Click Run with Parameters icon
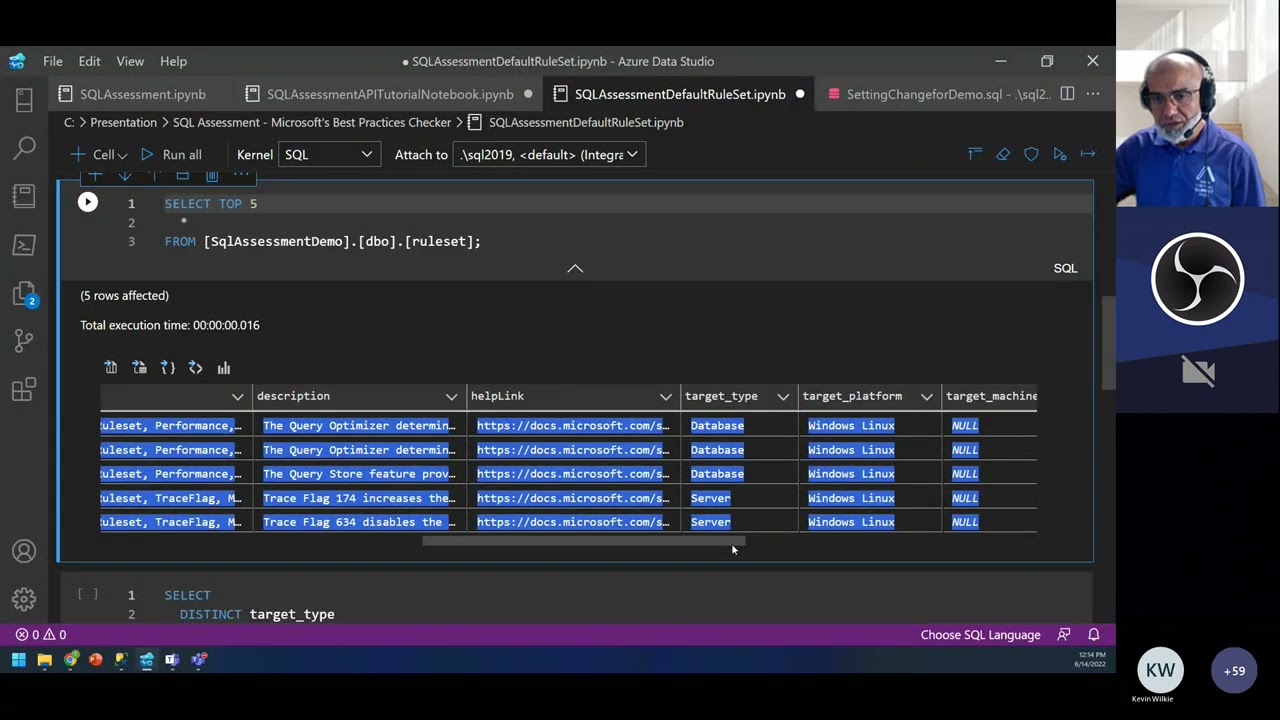 coord(1060,154)
